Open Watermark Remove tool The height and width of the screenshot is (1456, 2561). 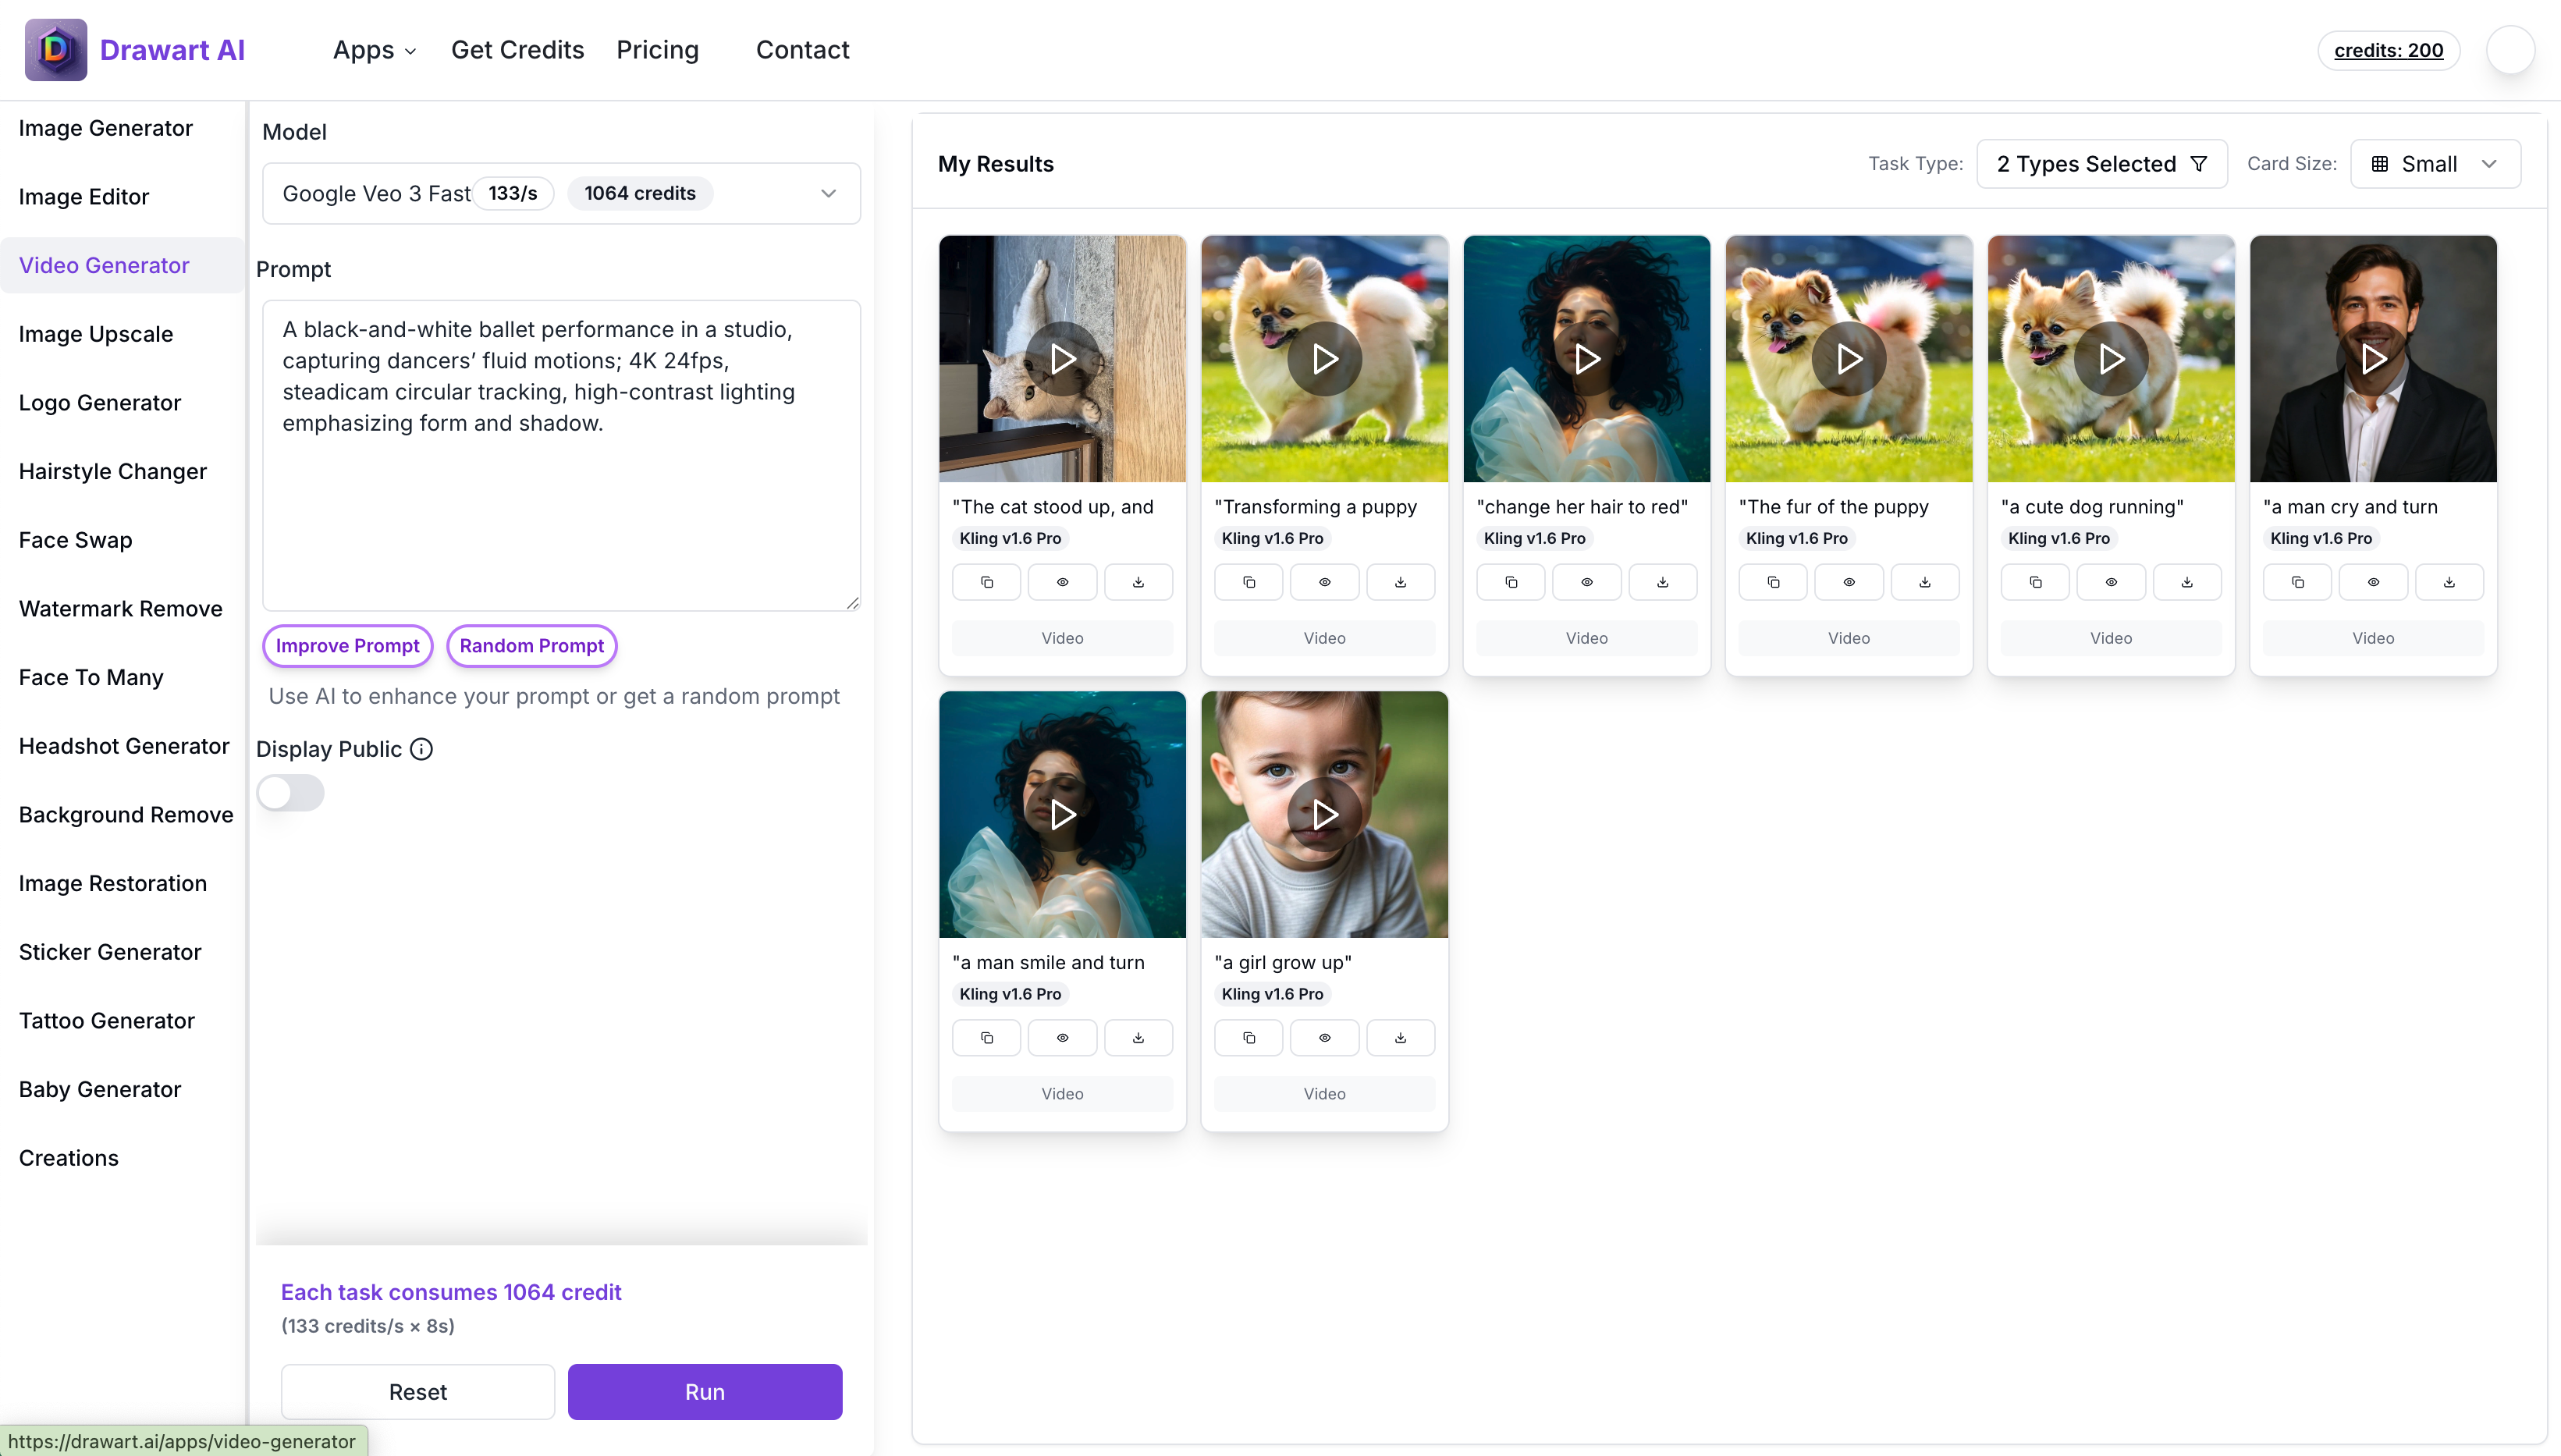(120, 609)
